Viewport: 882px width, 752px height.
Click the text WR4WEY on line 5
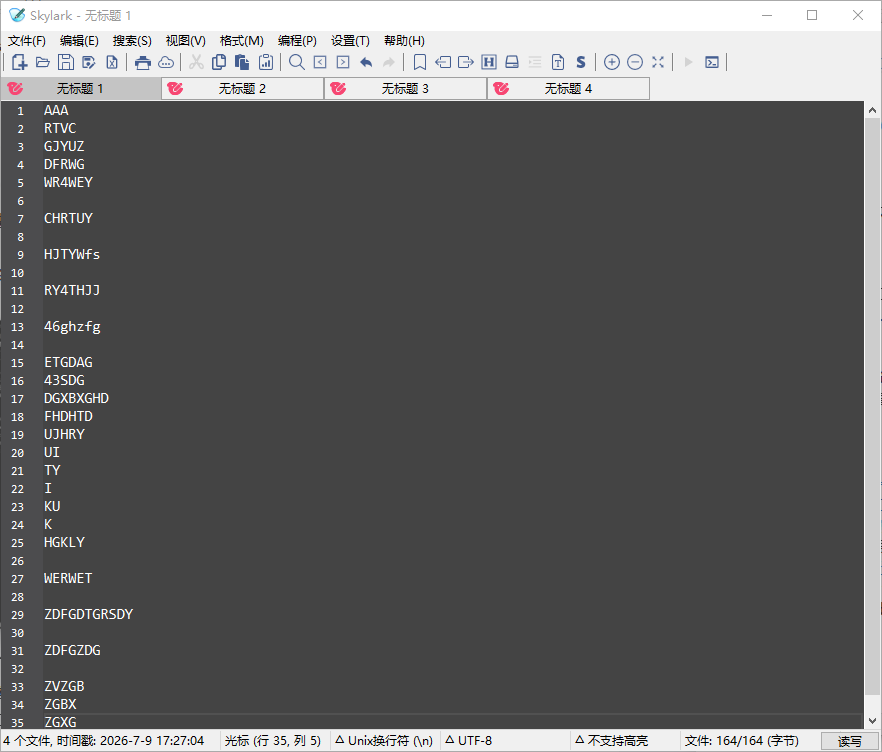point(68,182)
